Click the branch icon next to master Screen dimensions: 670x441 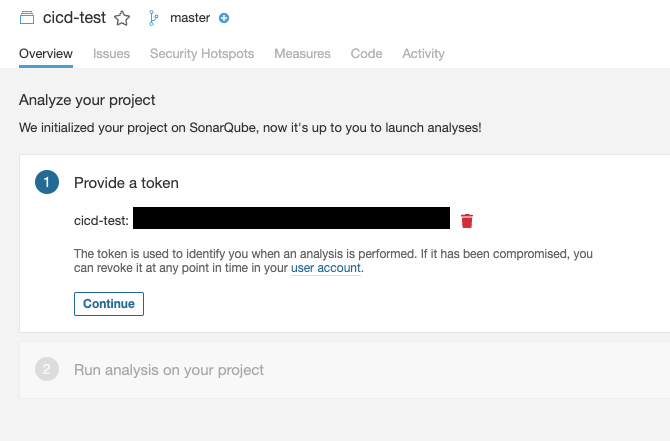tap(153, 18)
